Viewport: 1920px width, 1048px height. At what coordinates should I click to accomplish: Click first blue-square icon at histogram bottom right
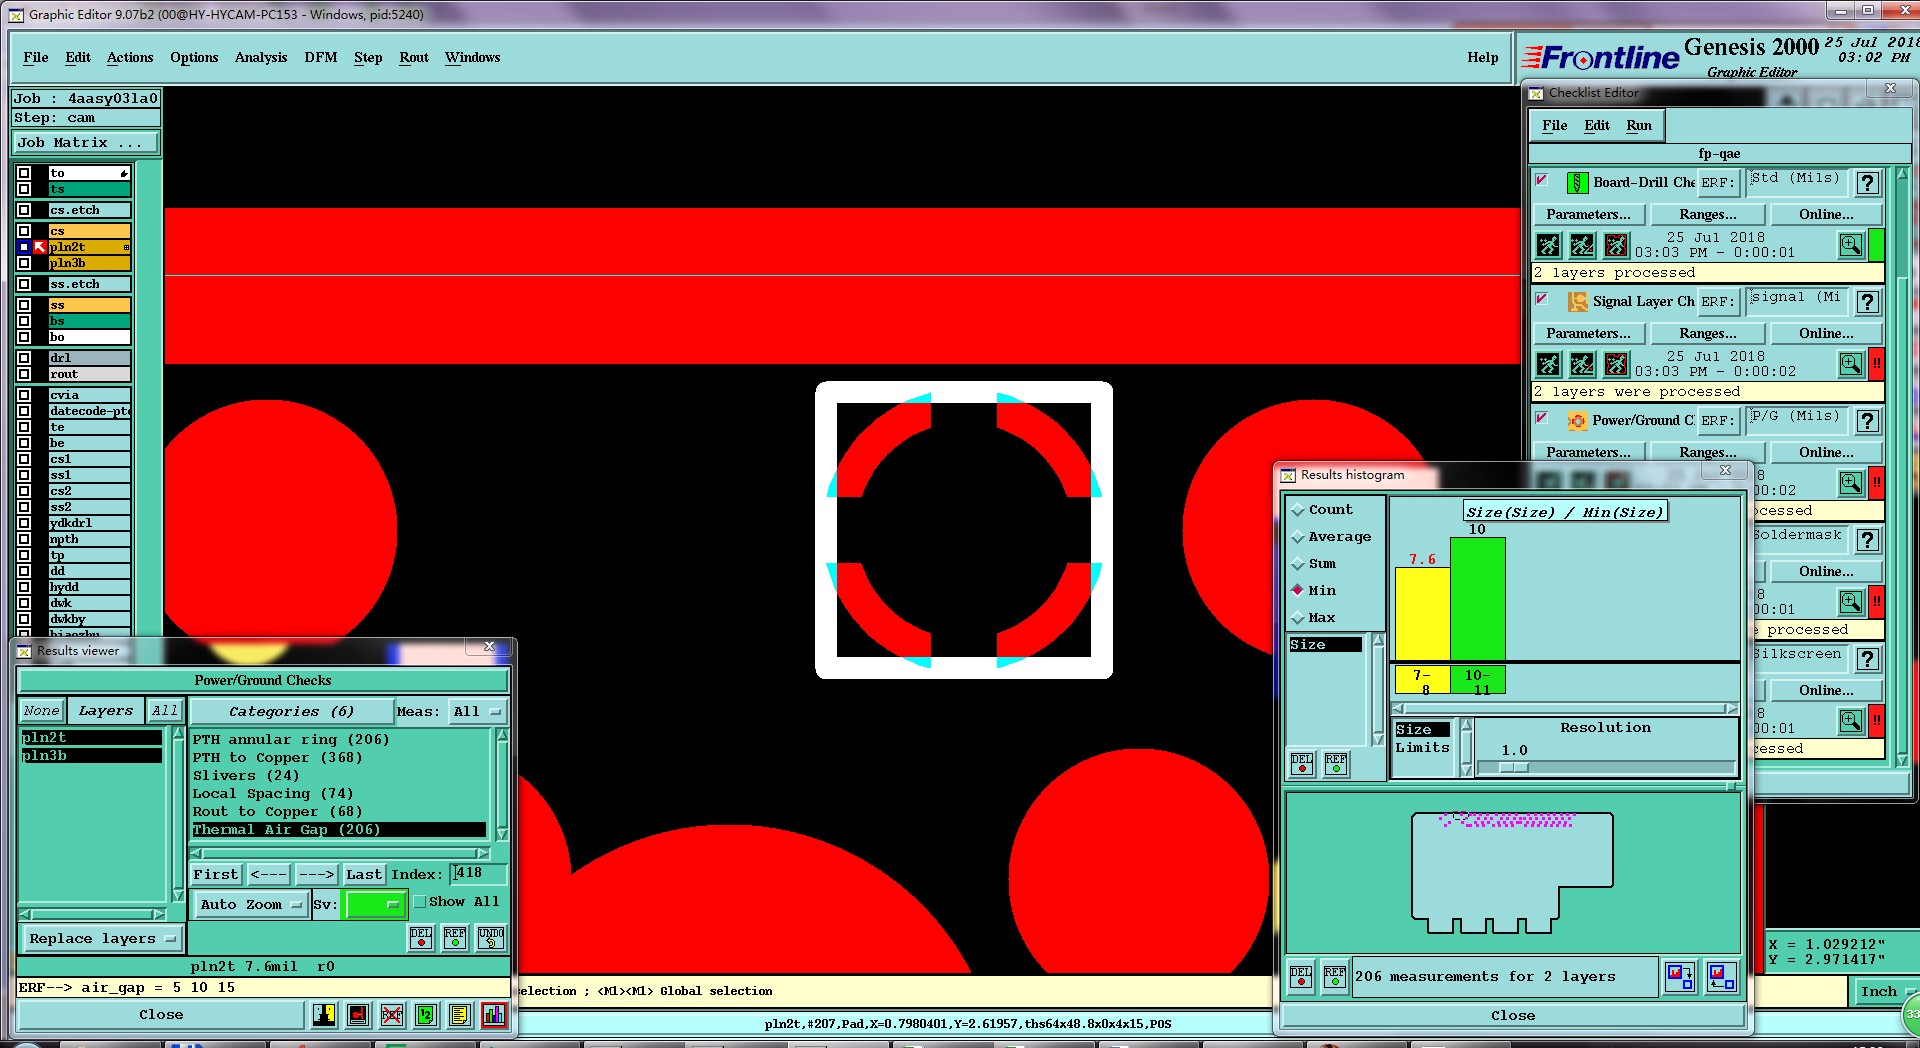coord(1680,976)
